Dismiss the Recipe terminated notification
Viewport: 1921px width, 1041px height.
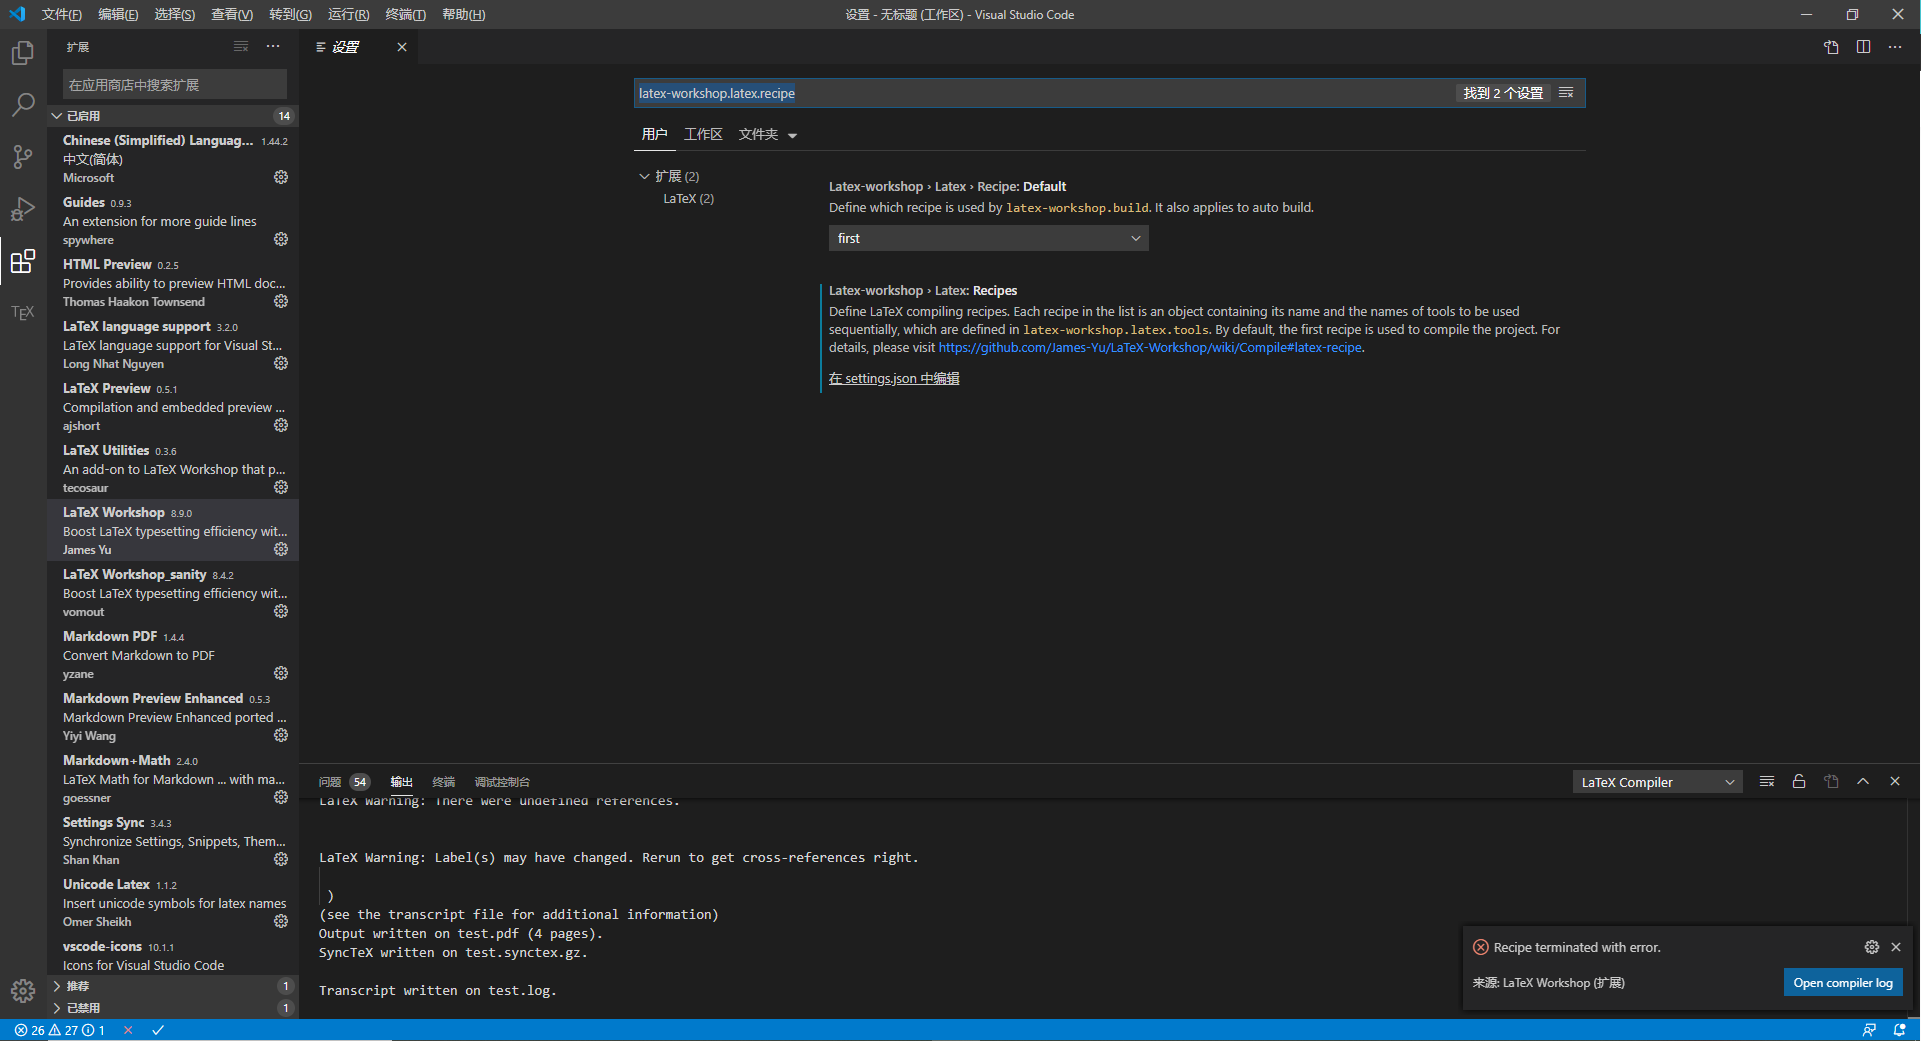tap(1896, 947)
